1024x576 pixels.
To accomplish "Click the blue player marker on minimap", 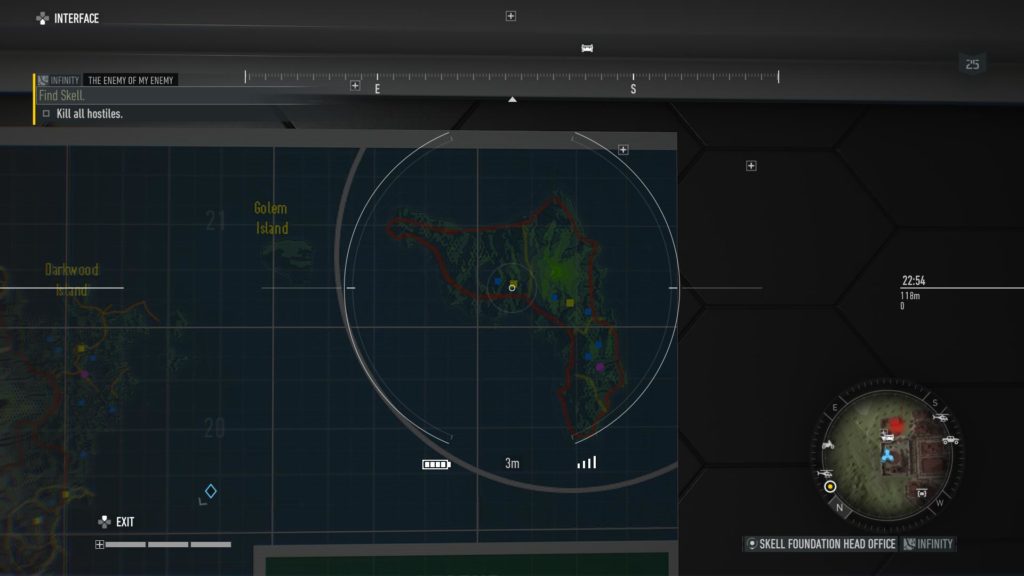I will (887, 456).
